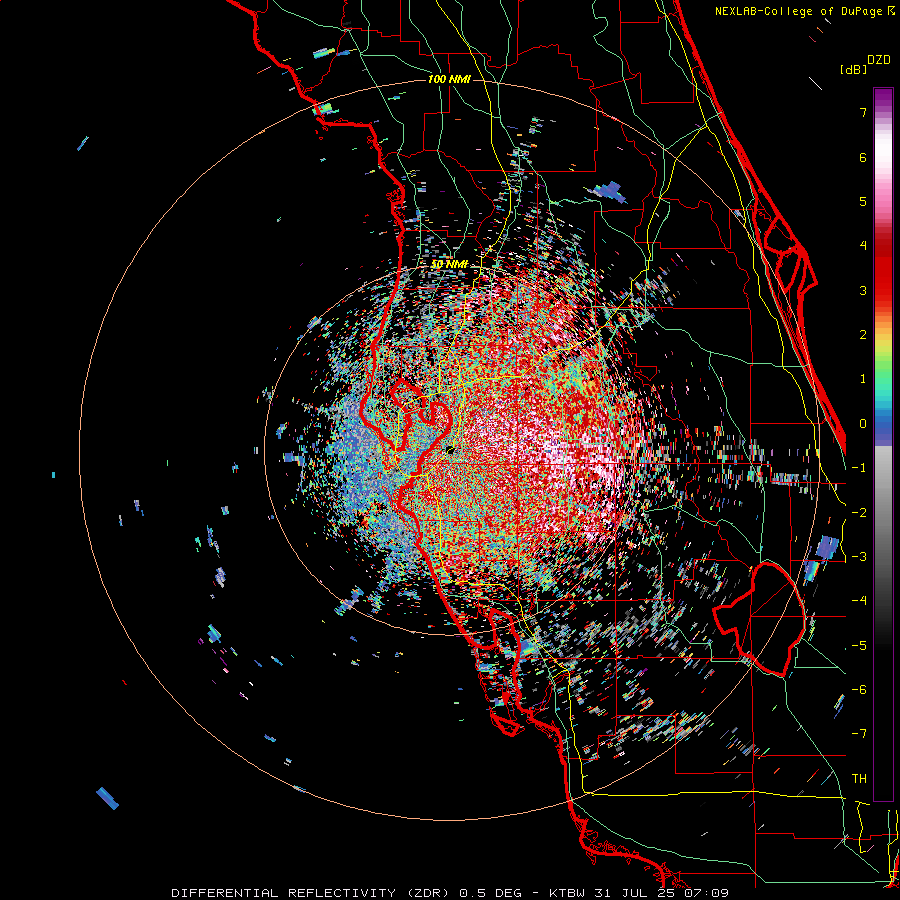Click the black radar site marker at center
Screen dimensions: 900x900
[450, 450]
